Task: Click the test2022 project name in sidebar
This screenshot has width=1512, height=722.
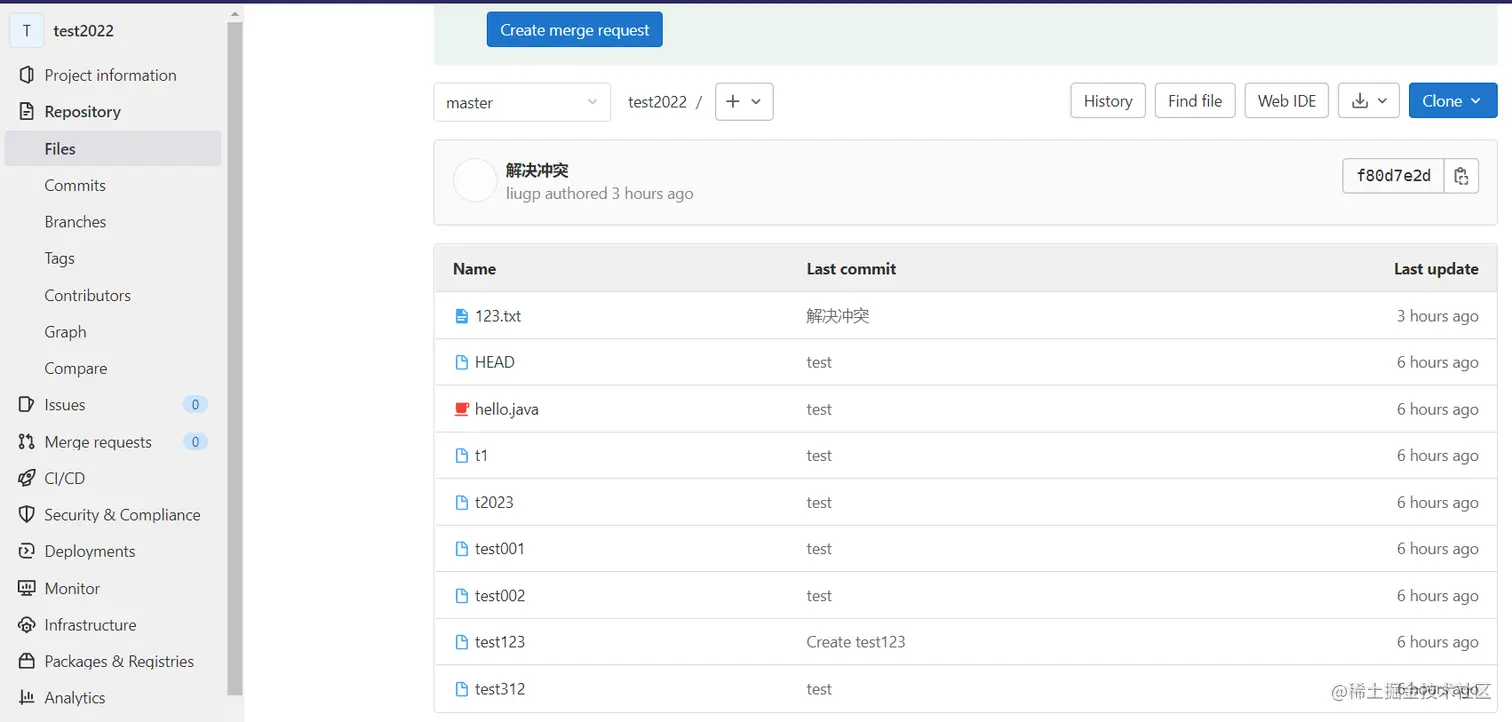Action: click(83, 31)
